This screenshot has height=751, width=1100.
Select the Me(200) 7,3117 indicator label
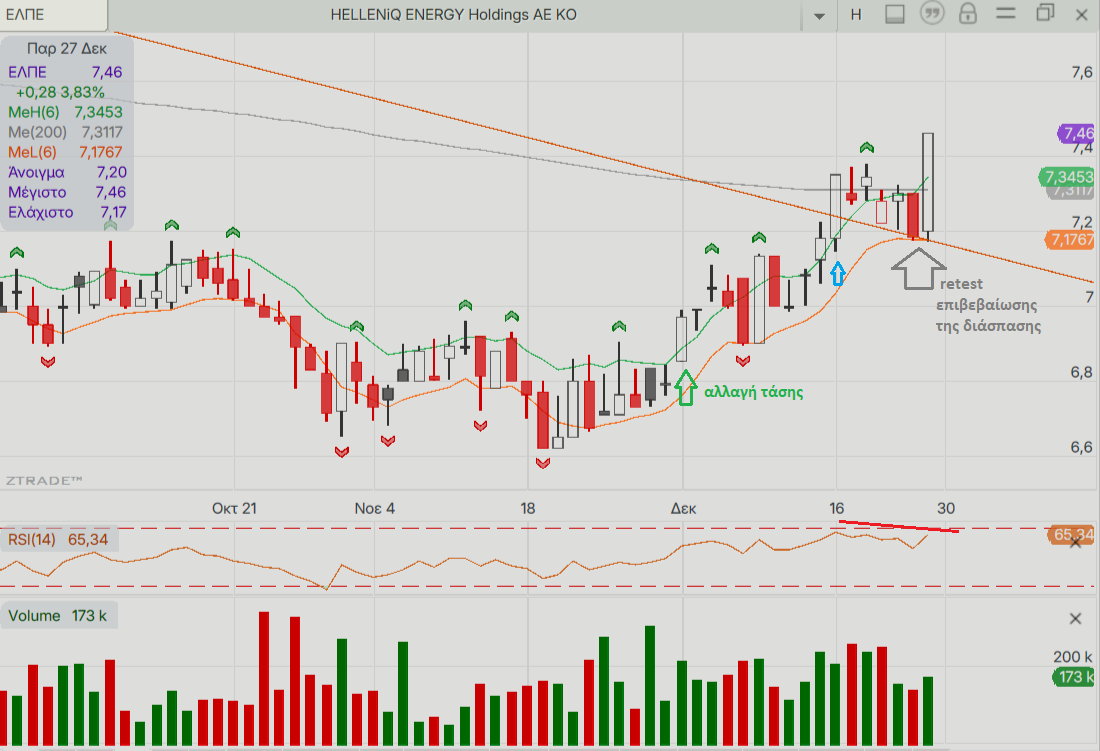pyautogui.click(x=65, y=132)
